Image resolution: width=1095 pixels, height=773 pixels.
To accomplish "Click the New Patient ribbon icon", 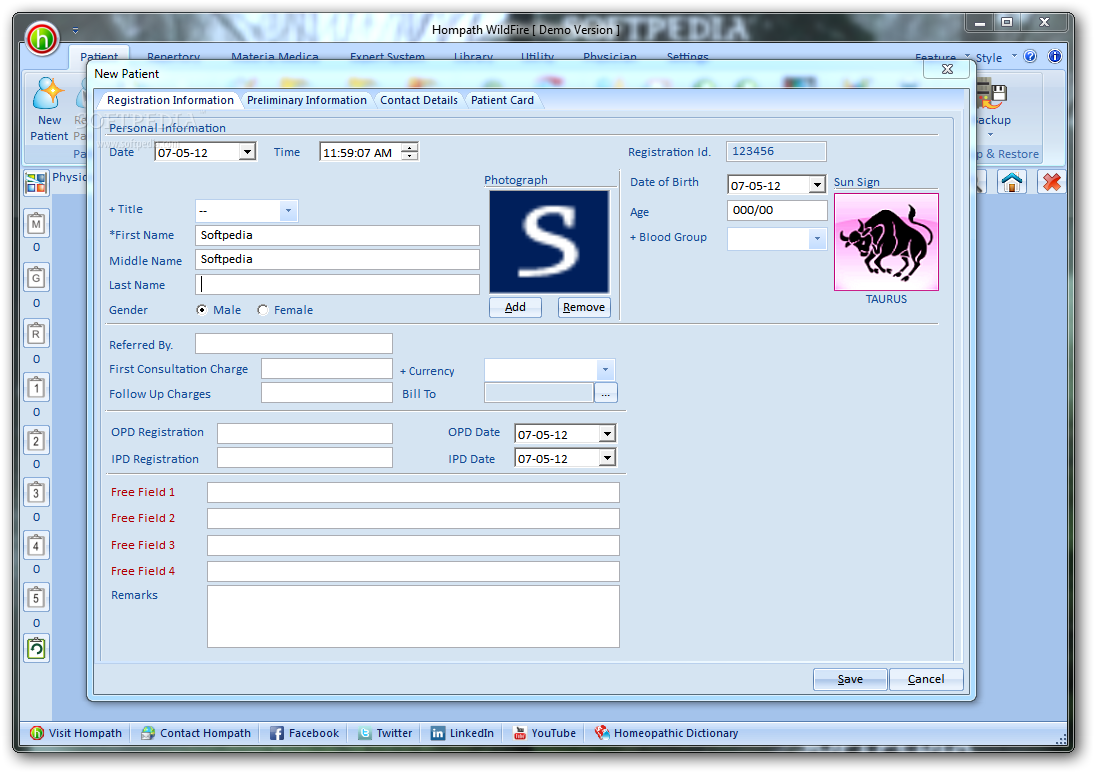I will pyautogui.click(x=48, y=109).
